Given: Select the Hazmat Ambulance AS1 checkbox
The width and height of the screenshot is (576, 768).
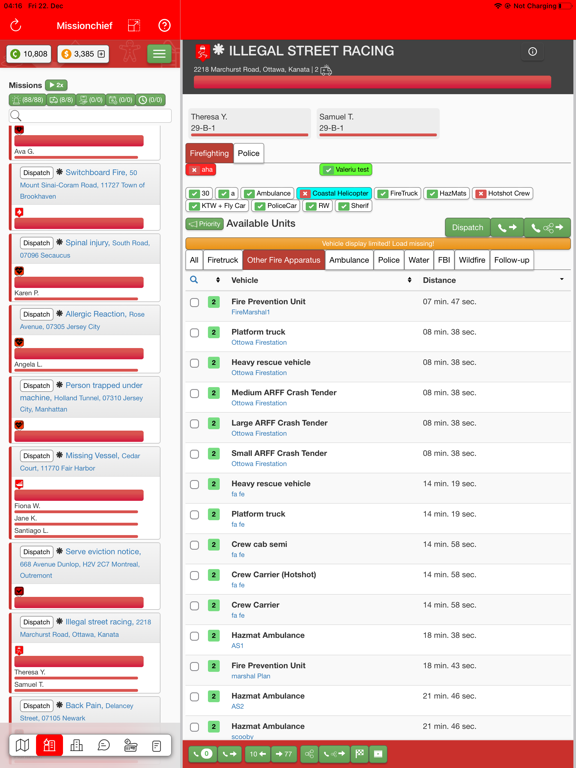Looking at the screenshot, I should pos(194,636).
